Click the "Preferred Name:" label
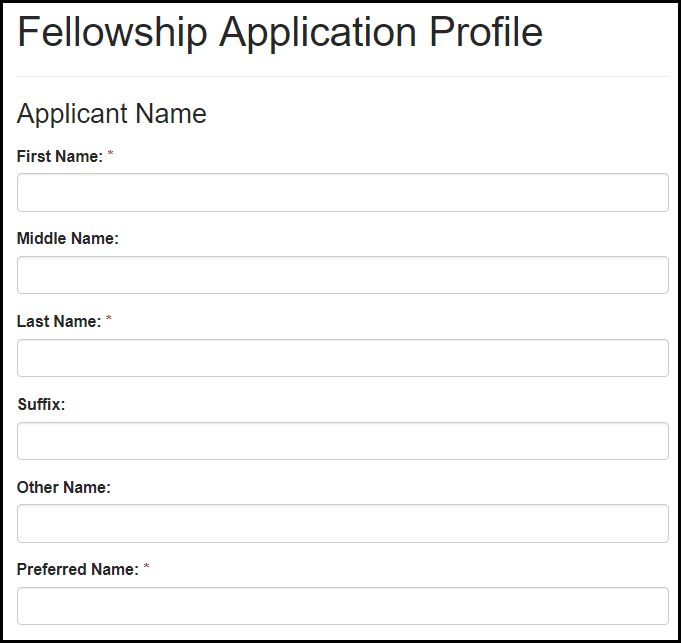Image resolution: width=681 pixels, height=643 pixels. pyautogui.click(x=78, y=570)
